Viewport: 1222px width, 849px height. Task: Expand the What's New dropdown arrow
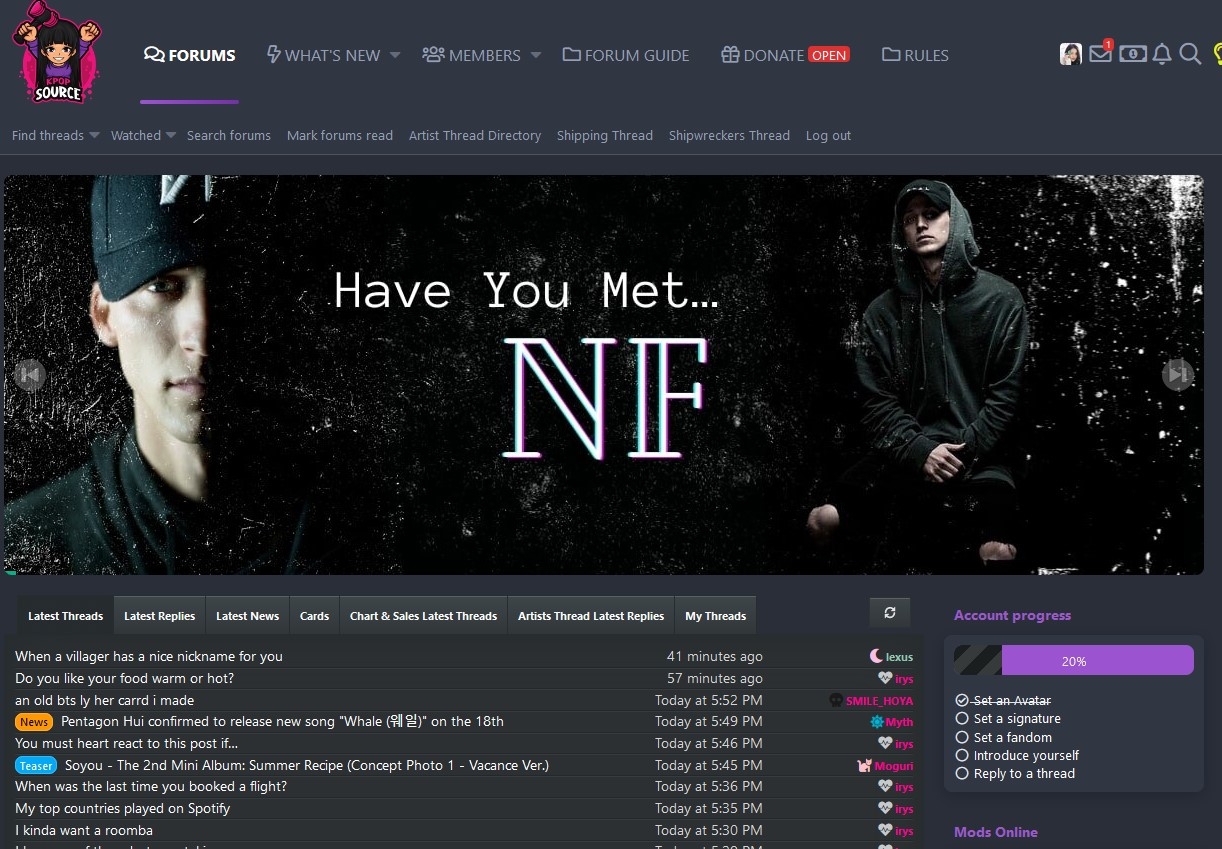tap(395, 55)
